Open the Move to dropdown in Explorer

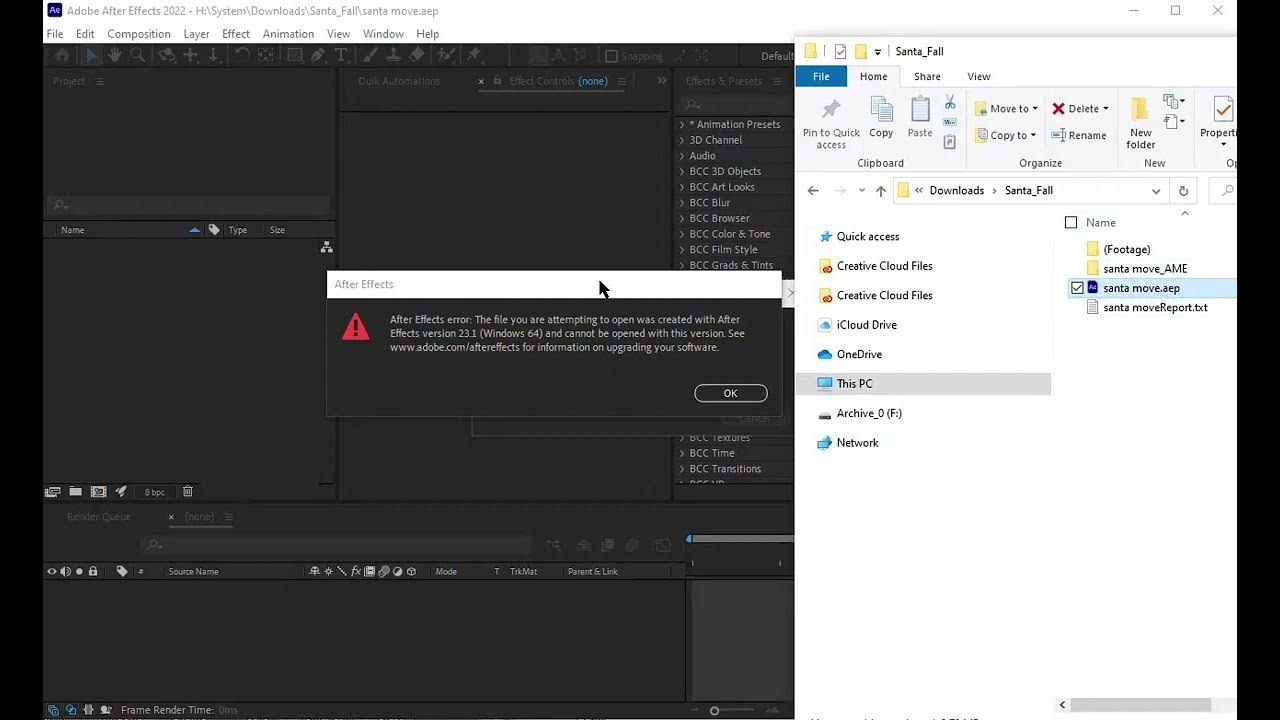pos(1007,109)
